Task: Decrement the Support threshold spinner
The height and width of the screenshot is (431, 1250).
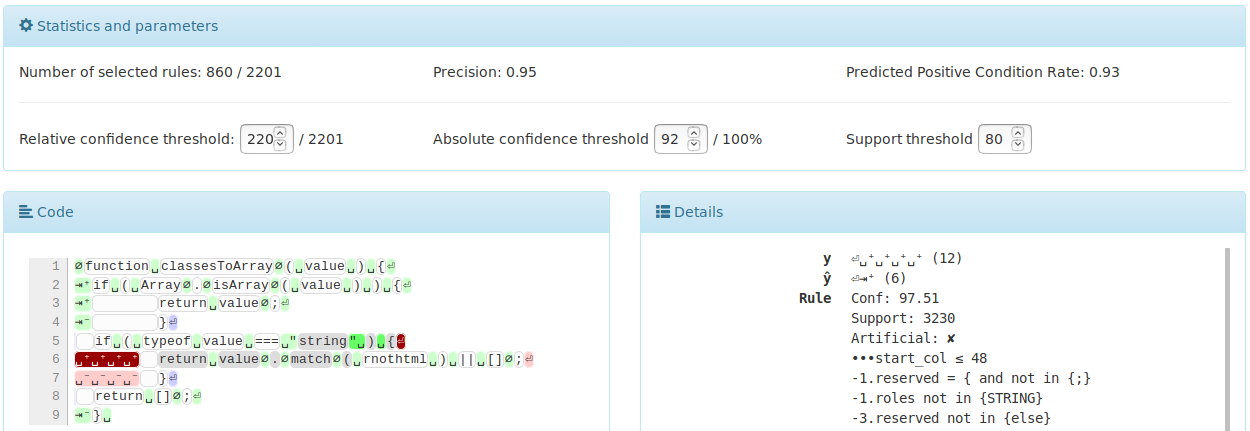Action: point(1018,145)
